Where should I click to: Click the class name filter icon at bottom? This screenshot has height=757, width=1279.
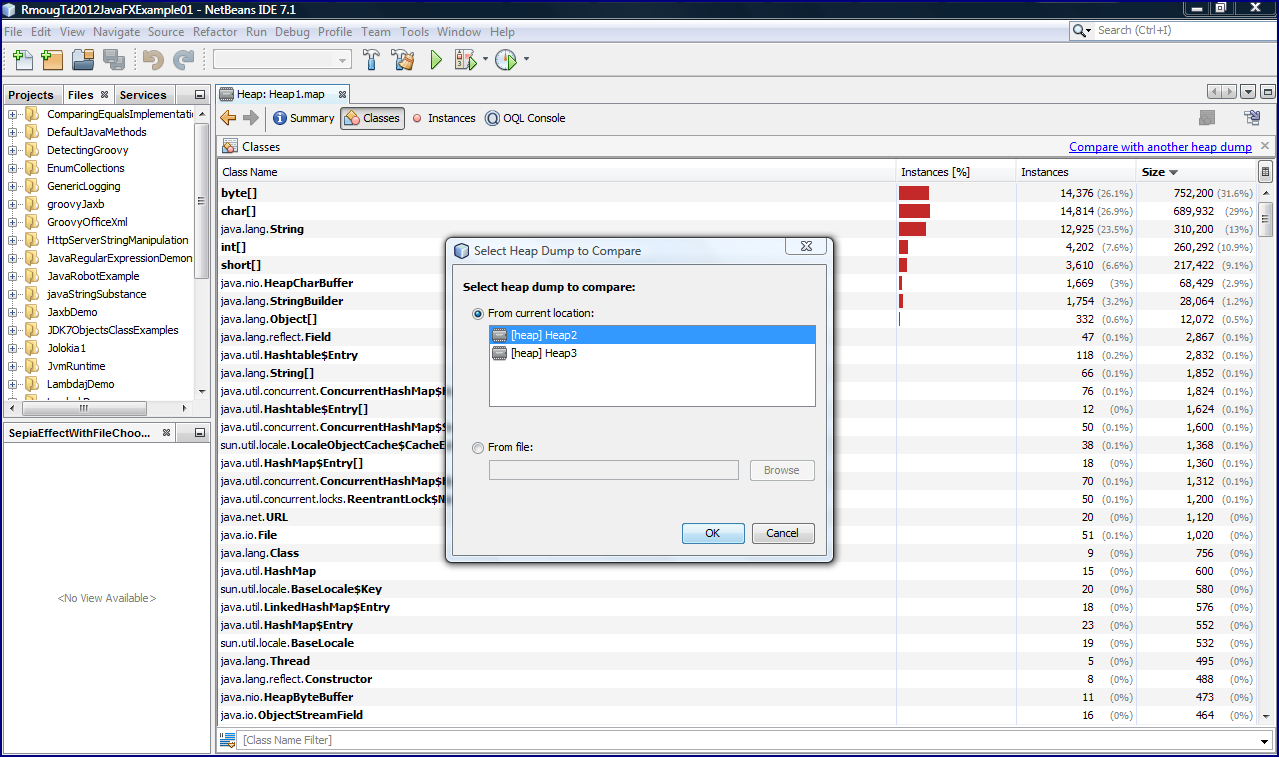coord(228,740)
